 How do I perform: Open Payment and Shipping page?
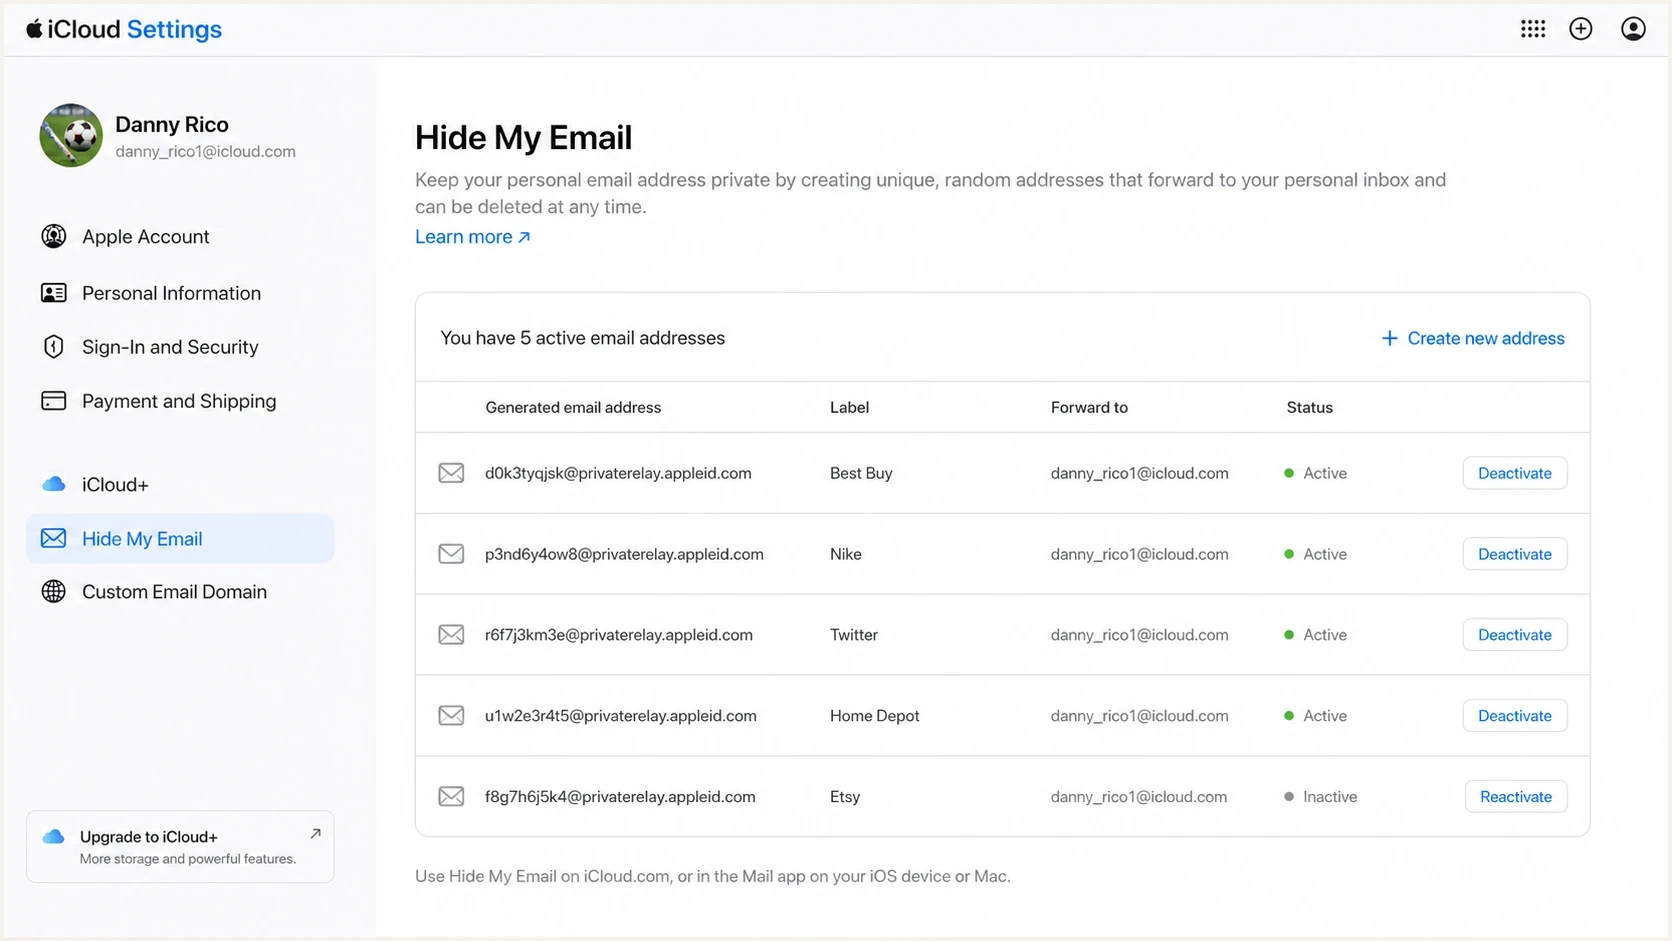tap(180, 401)
